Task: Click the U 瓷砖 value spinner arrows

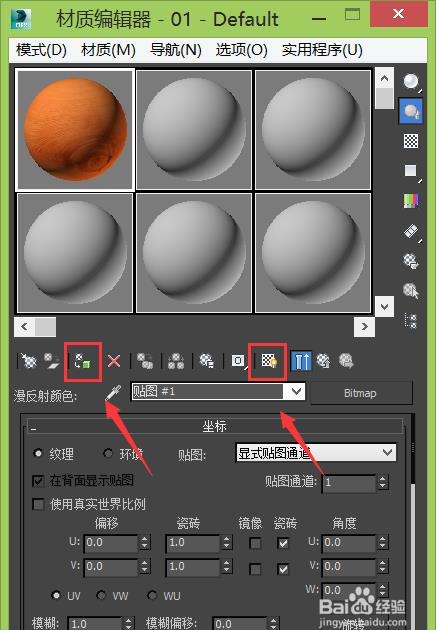Action: point(227,543)
